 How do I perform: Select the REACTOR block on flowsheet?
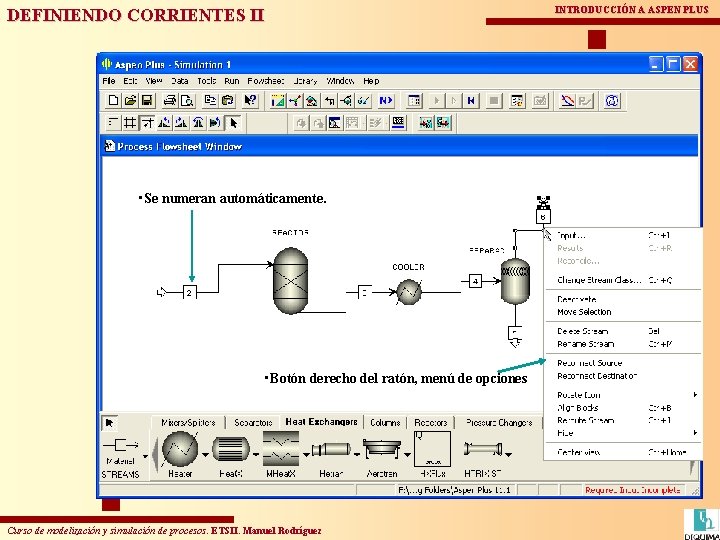pos(290,281)
